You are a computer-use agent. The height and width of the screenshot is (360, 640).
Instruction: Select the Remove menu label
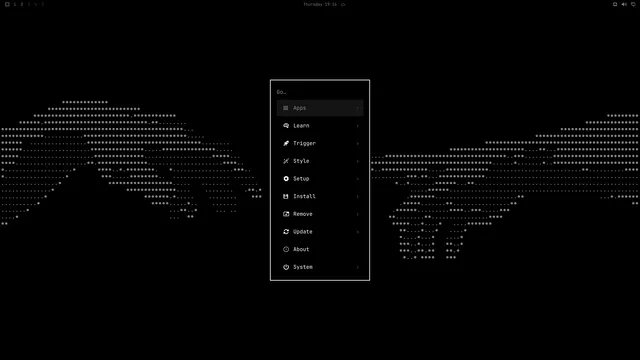click(303, 214)
